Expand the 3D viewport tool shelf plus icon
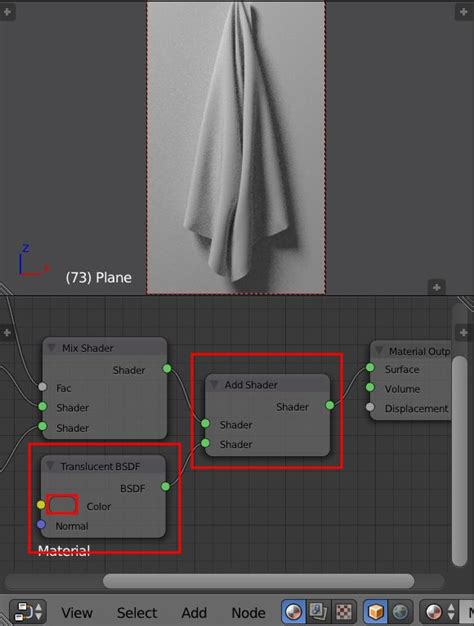474x626 pixels. (x=7, y=12)
